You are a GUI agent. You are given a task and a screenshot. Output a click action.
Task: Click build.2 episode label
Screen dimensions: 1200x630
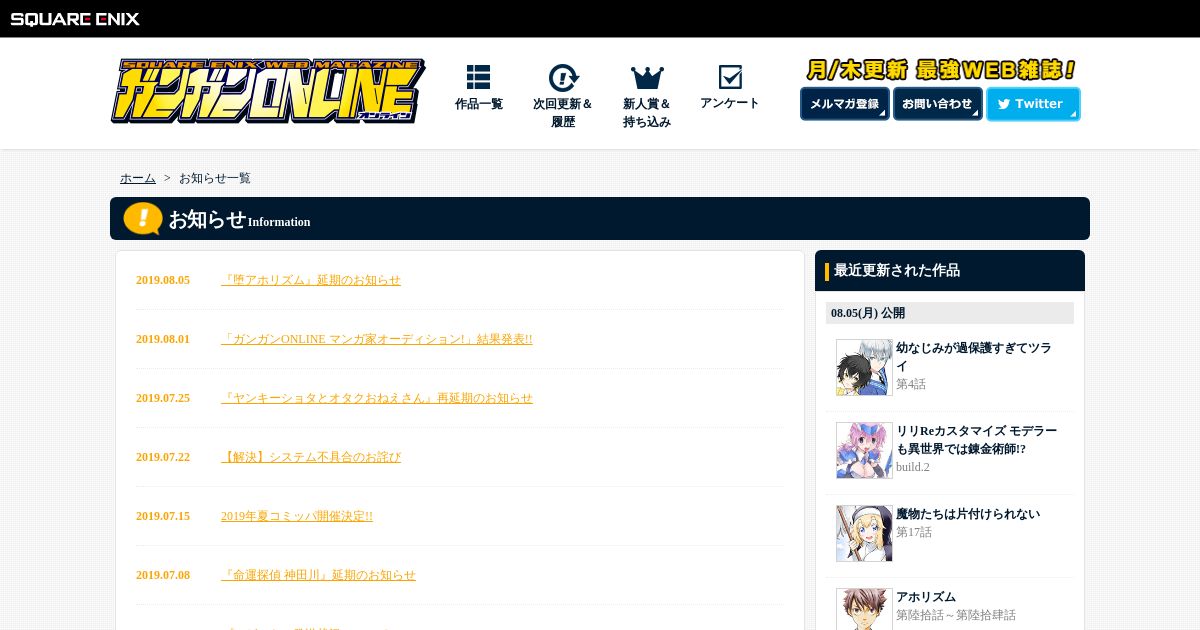point(913,467)
